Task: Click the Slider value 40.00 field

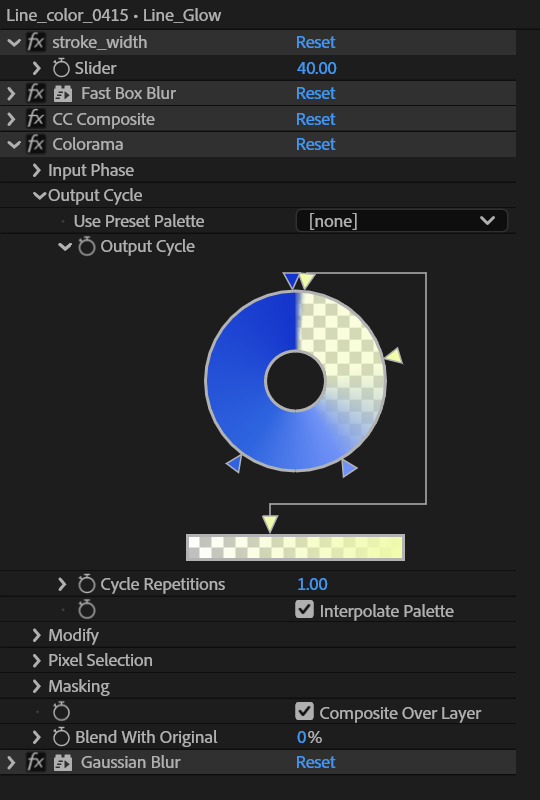Action: [x=316, y=68]
